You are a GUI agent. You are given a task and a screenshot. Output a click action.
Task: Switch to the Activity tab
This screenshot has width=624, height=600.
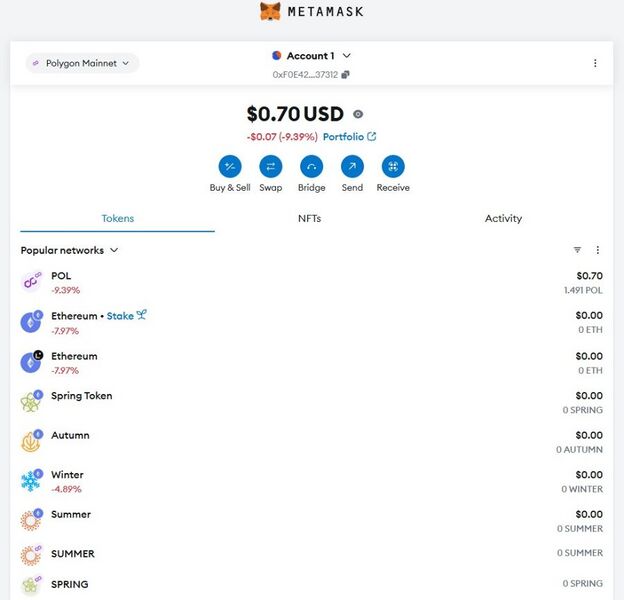(503, 218)
